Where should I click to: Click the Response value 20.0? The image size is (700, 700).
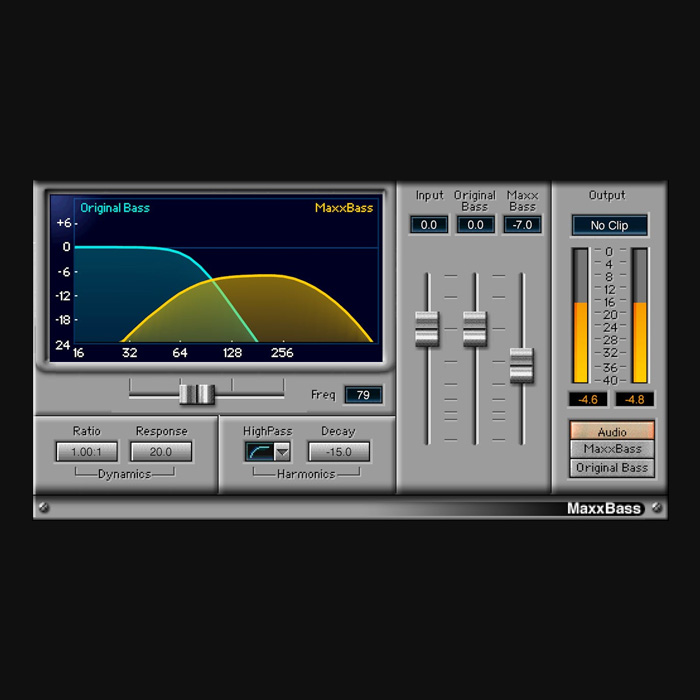coord(161,452)
